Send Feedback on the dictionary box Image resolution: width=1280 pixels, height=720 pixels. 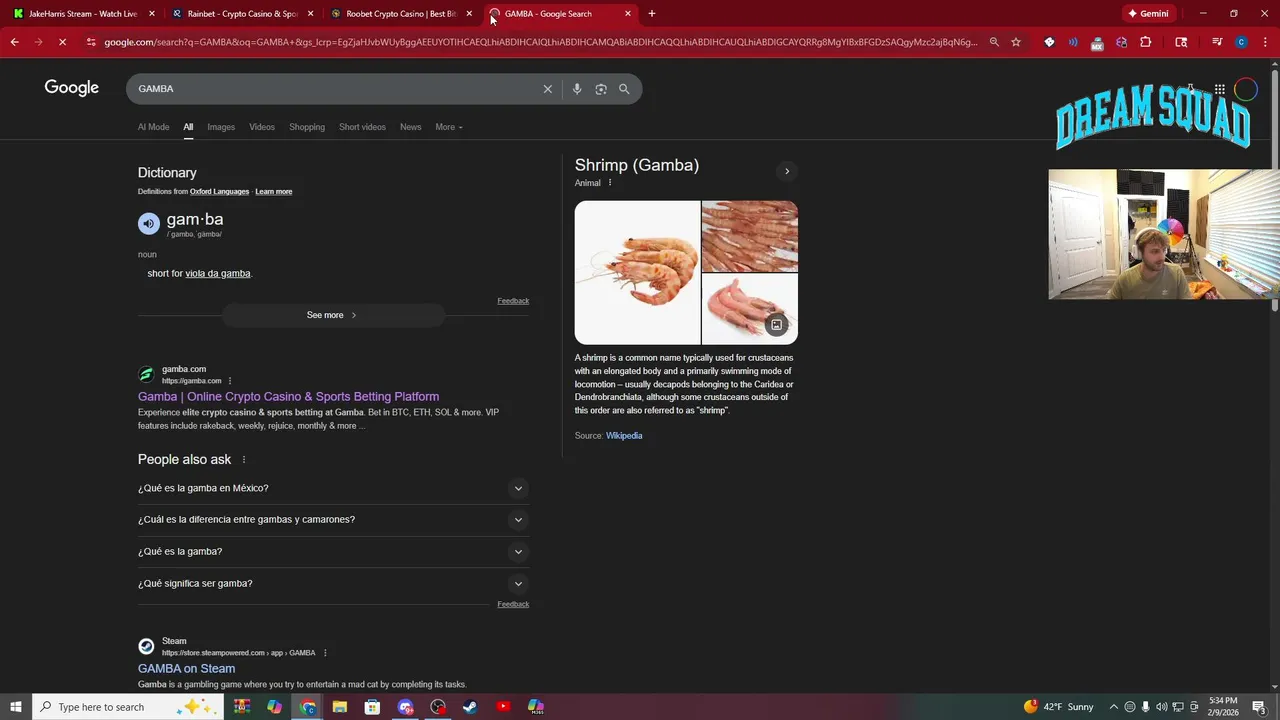[513, 301]
